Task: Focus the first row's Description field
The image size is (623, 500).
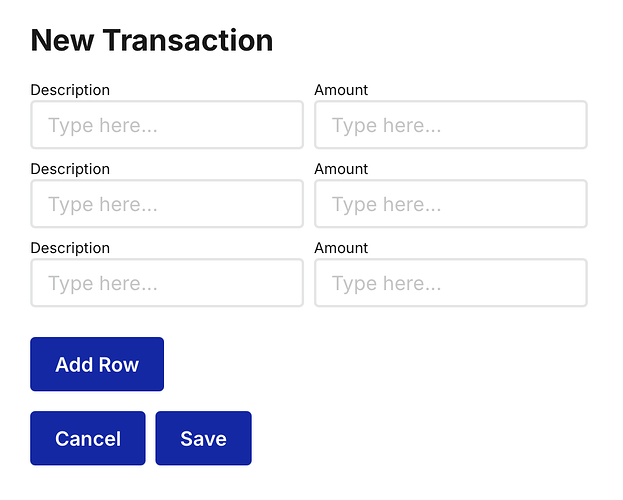Action: [x=167, y=125]
